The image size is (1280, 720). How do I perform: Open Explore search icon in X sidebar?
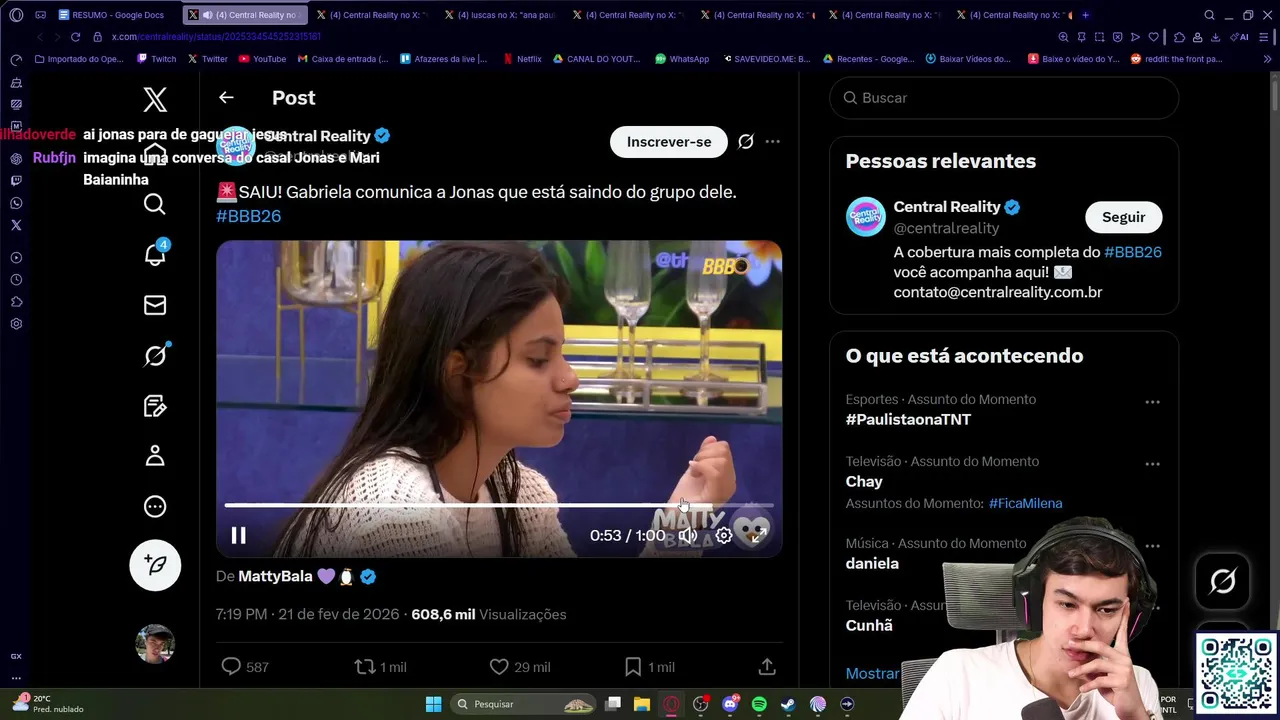(x=155, y=204)
